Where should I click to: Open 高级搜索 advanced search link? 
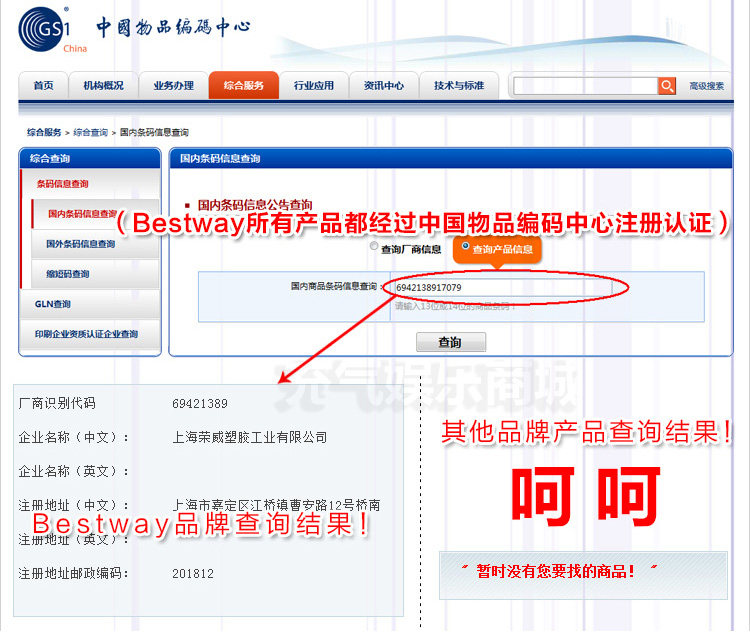pyautogui.click(x=706, y=86)
